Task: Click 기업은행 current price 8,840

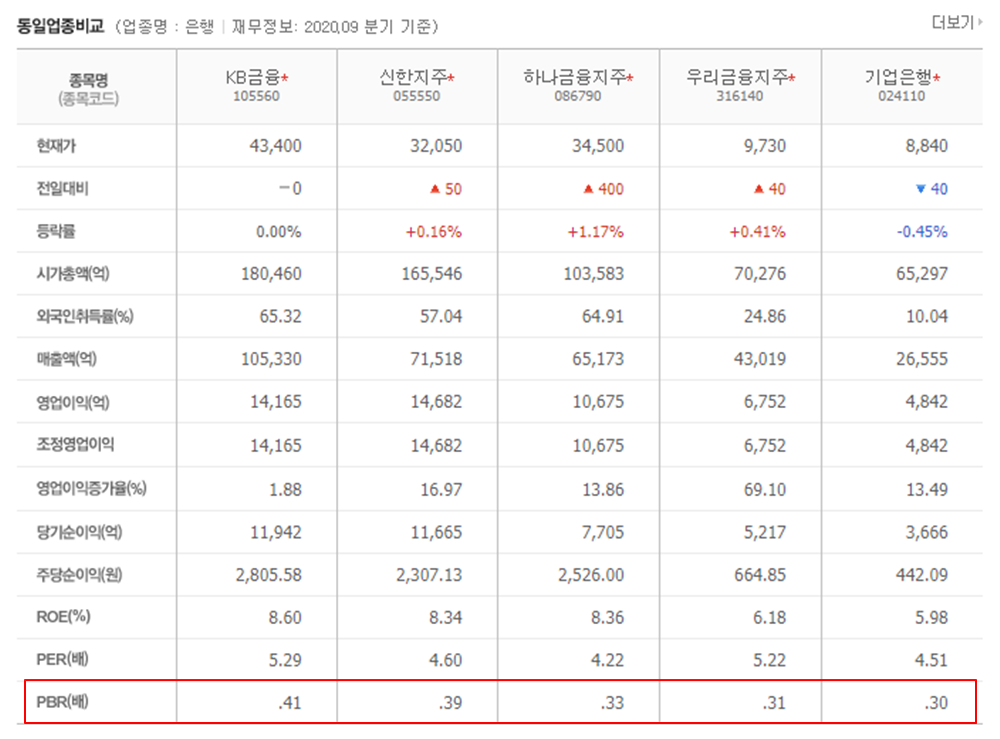Action: 927,146
